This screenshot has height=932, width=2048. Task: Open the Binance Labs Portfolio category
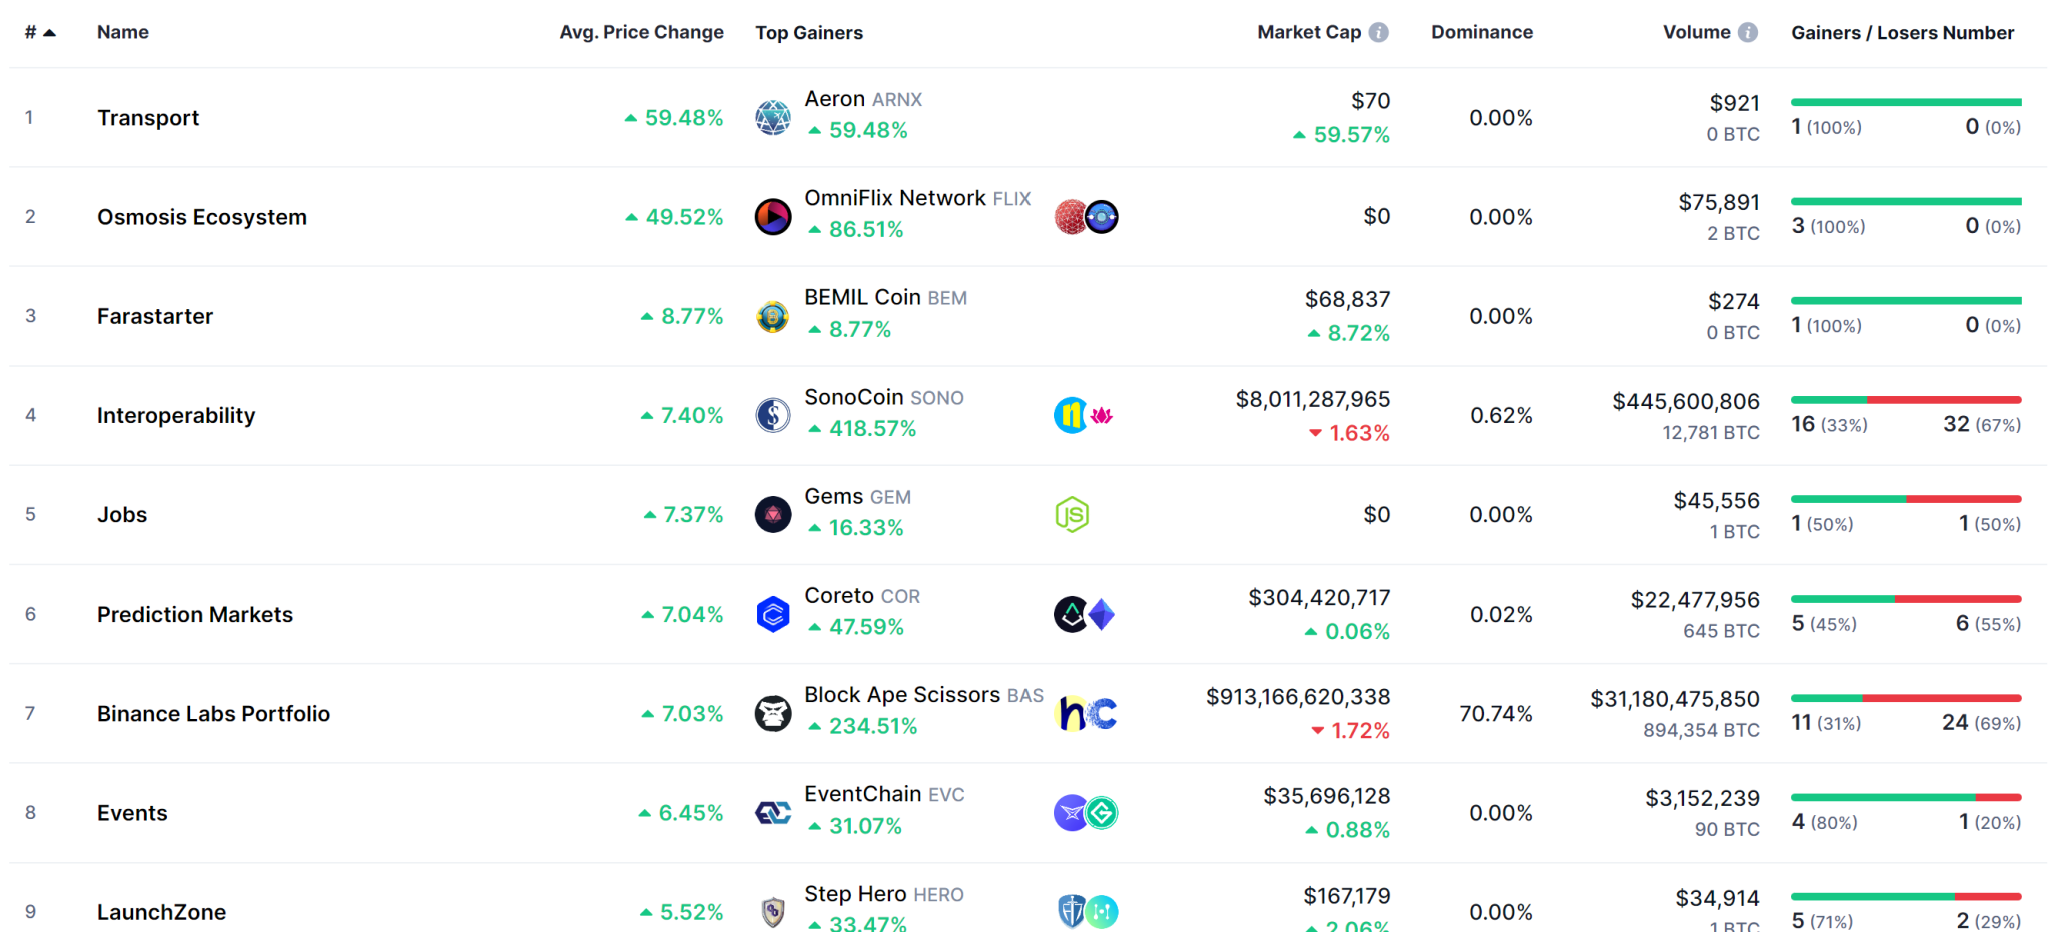click(213, 714)
